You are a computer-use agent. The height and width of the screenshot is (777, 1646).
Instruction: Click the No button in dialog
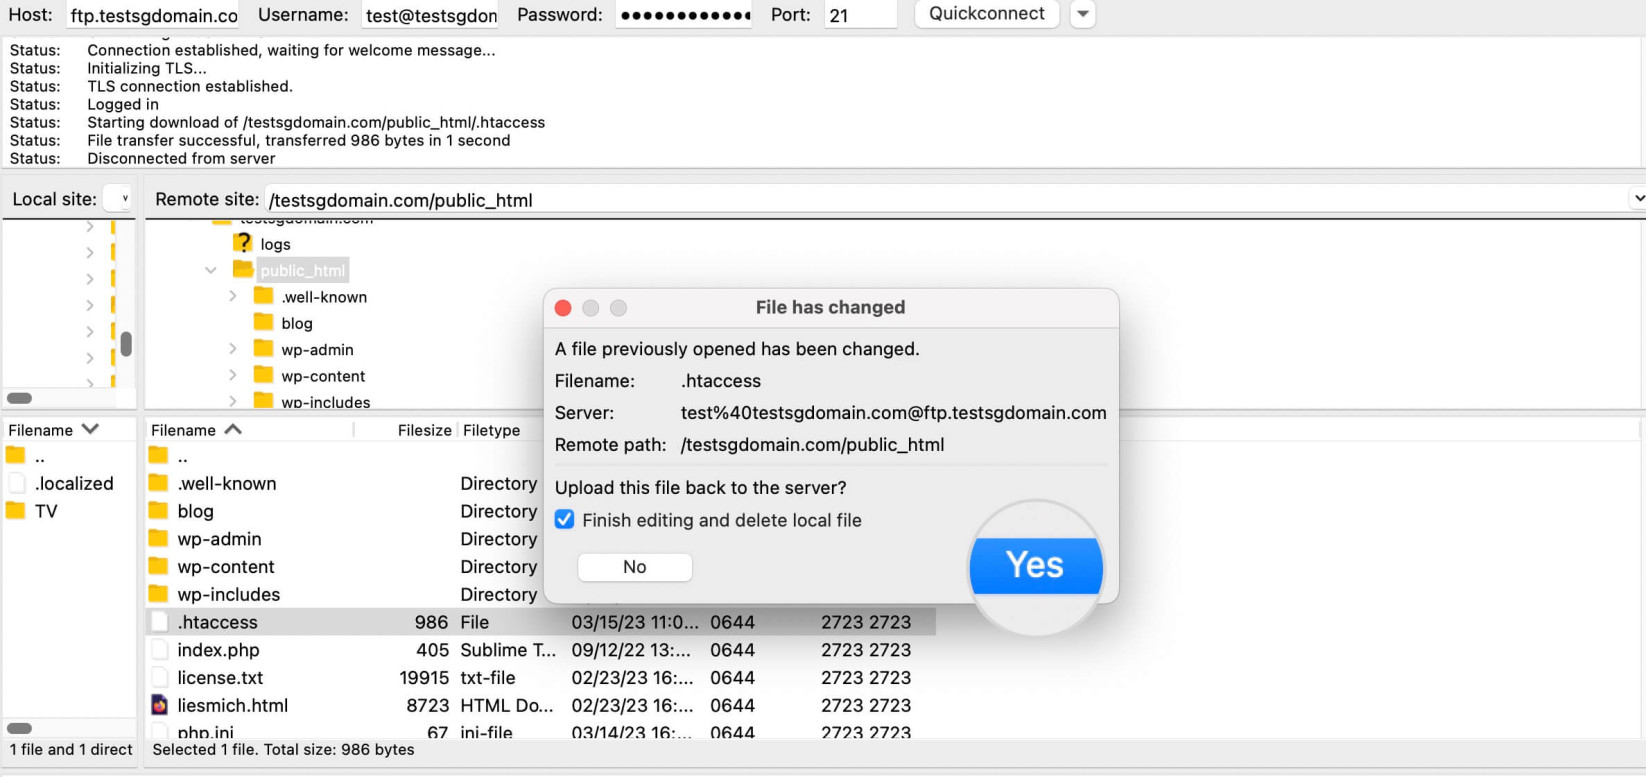[635, 567]
